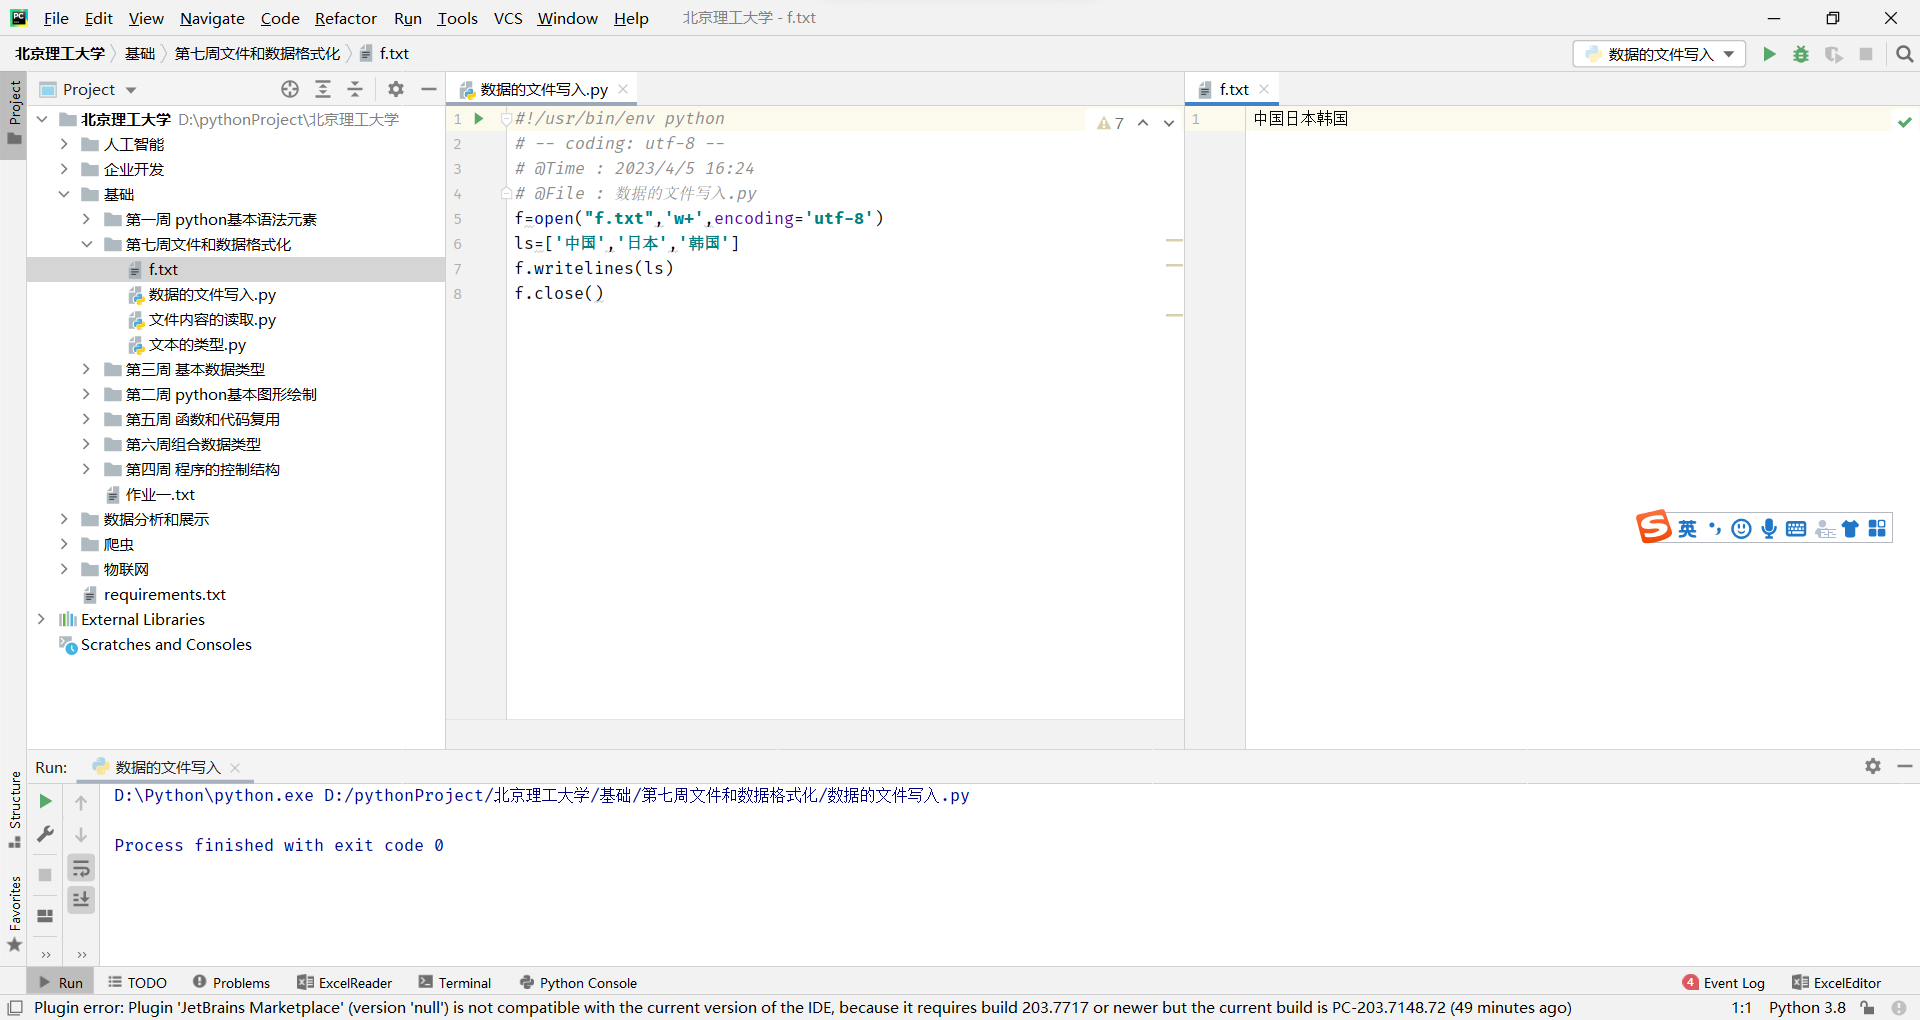The height and width of the screenshot is (1020, 1920).
Task: Toggle the Project side tool tab
Action: 15,112
